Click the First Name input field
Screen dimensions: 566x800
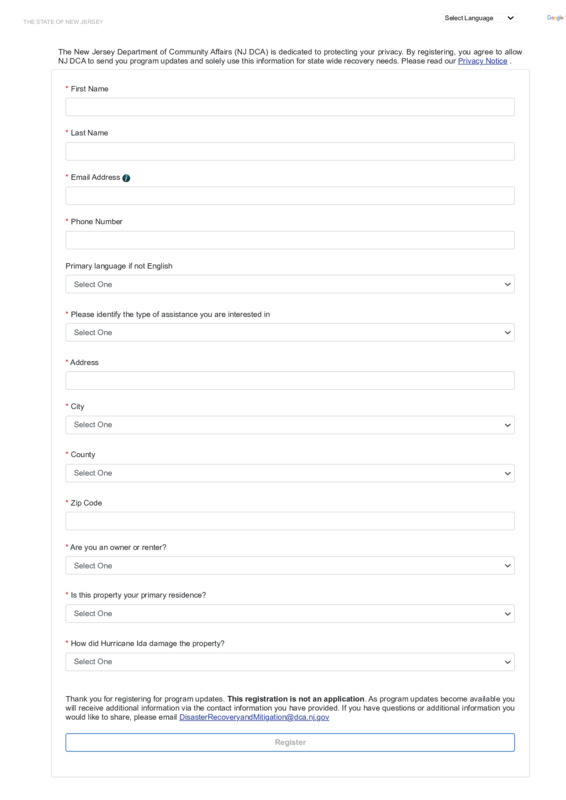290,107
